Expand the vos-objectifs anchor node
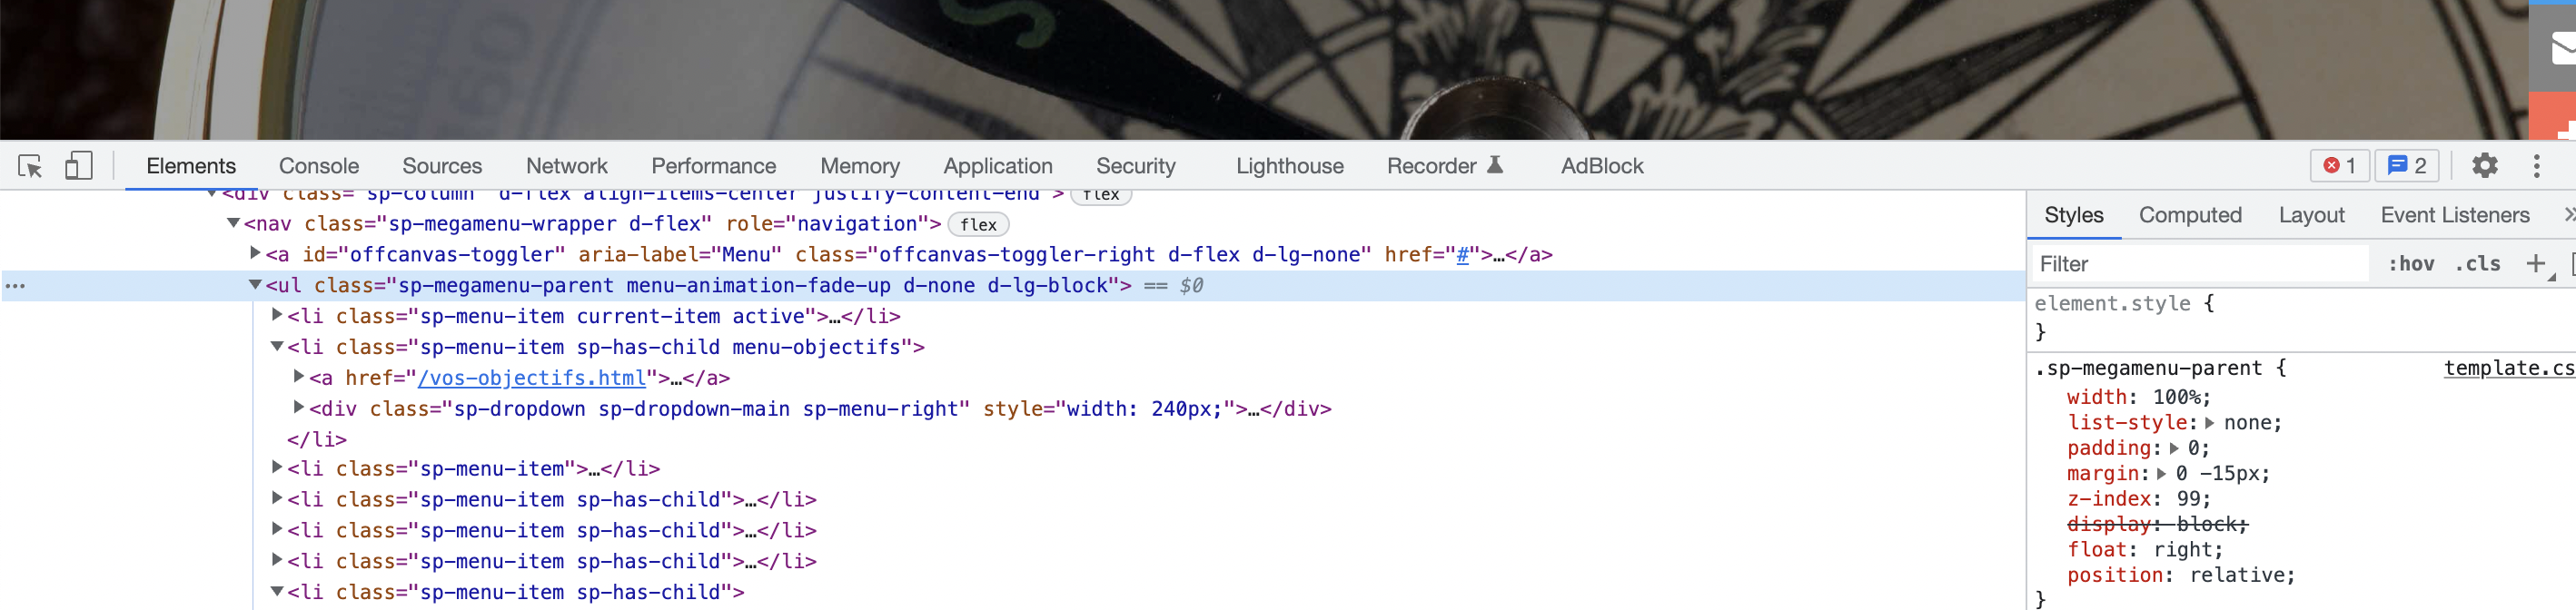Image resolution: width=2576 pixels, height=610 pixels. click(298, 377)
